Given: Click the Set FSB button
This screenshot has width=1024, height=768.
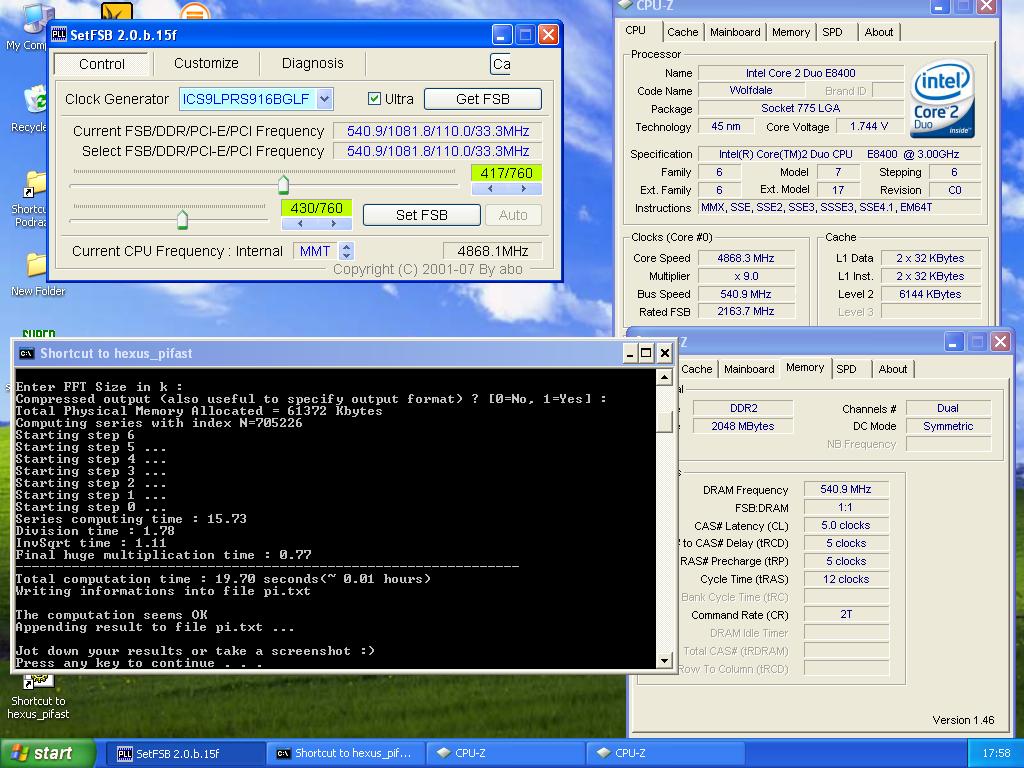Looking at the screenshot, I should point(421,215).
